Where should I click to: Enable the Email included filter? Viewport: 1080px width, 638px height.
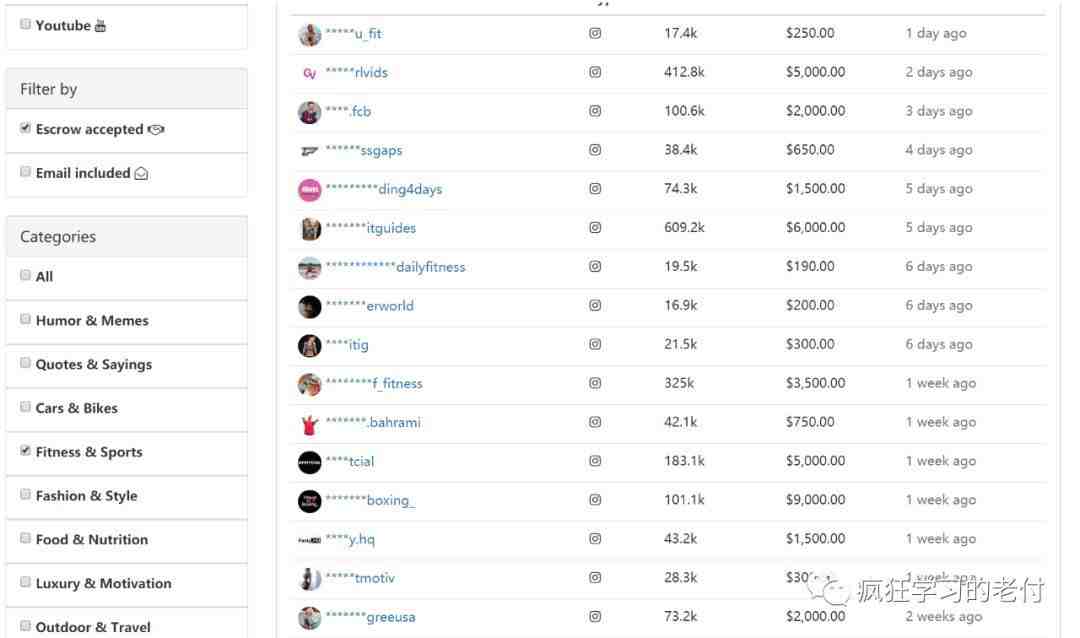point(25,172)
